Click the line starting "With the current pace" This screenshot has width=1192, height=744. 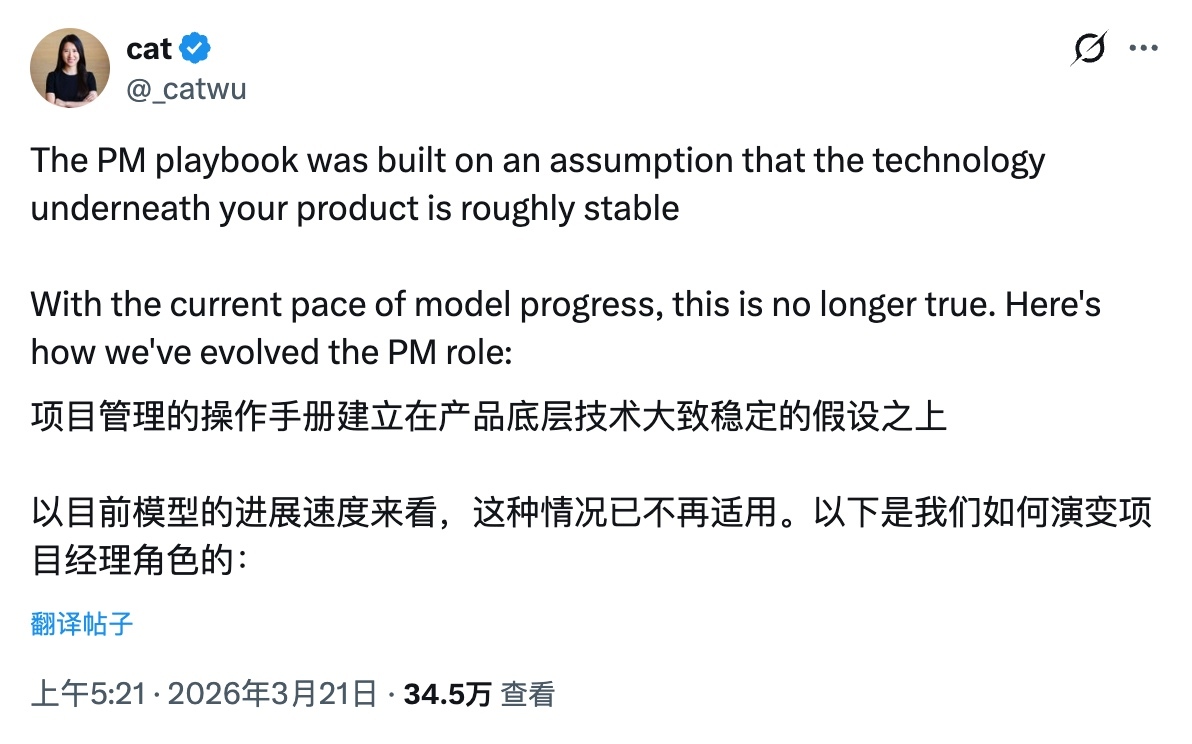[x=565, y=304]
